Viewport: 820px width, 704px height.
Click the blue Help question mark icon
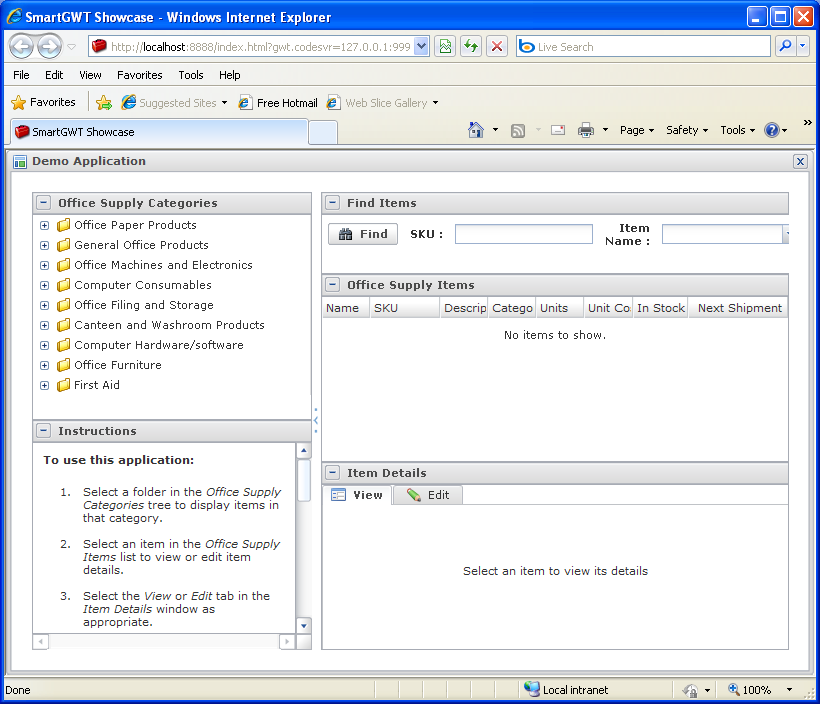(x=771, y=130)
